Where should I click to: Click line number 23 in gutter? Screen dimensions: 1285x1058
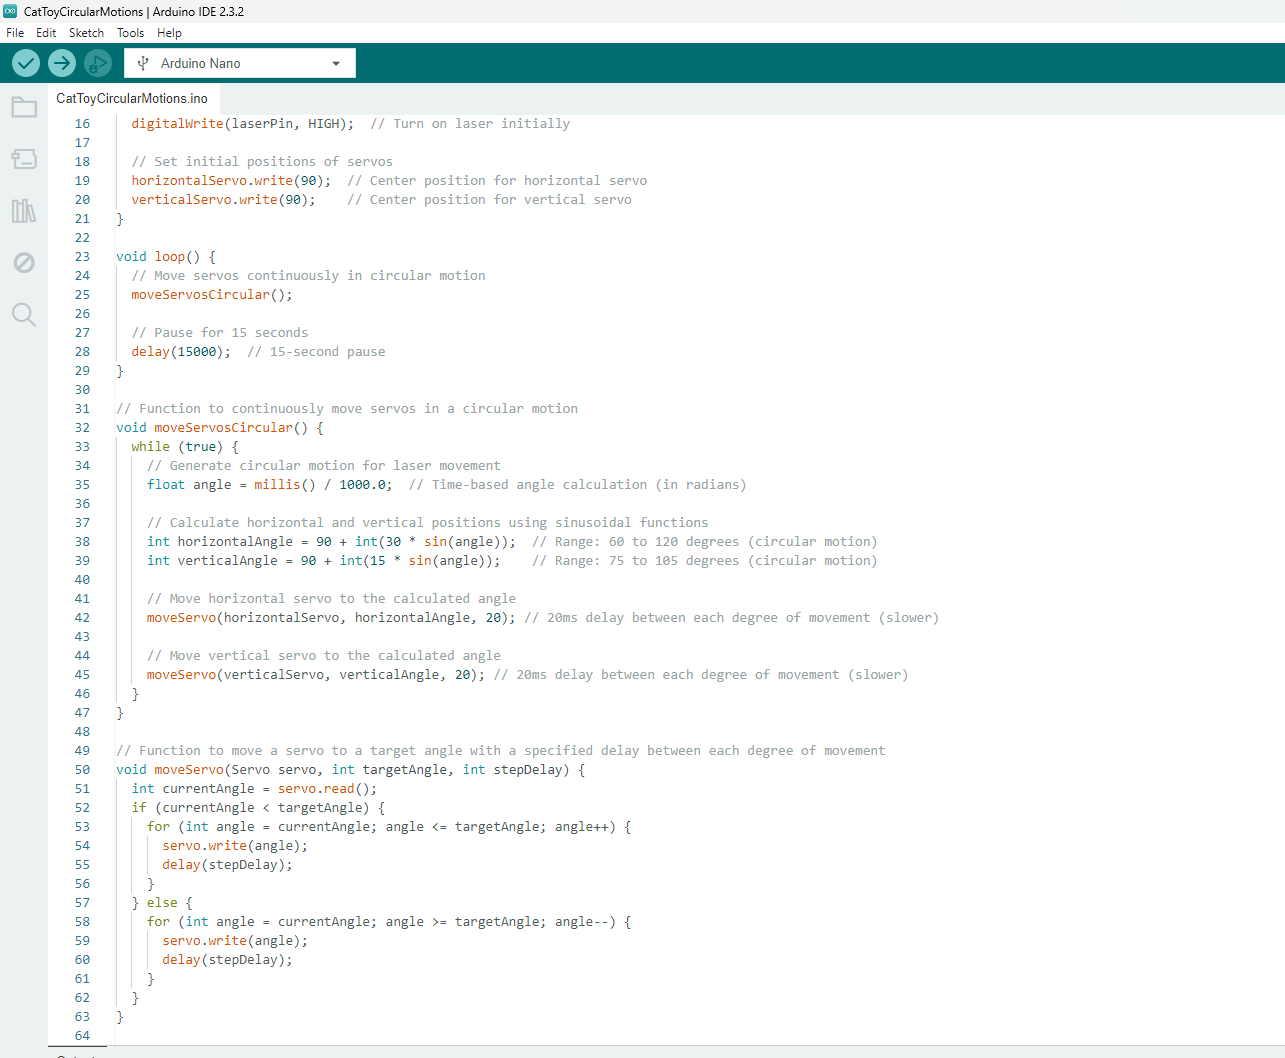82,257
